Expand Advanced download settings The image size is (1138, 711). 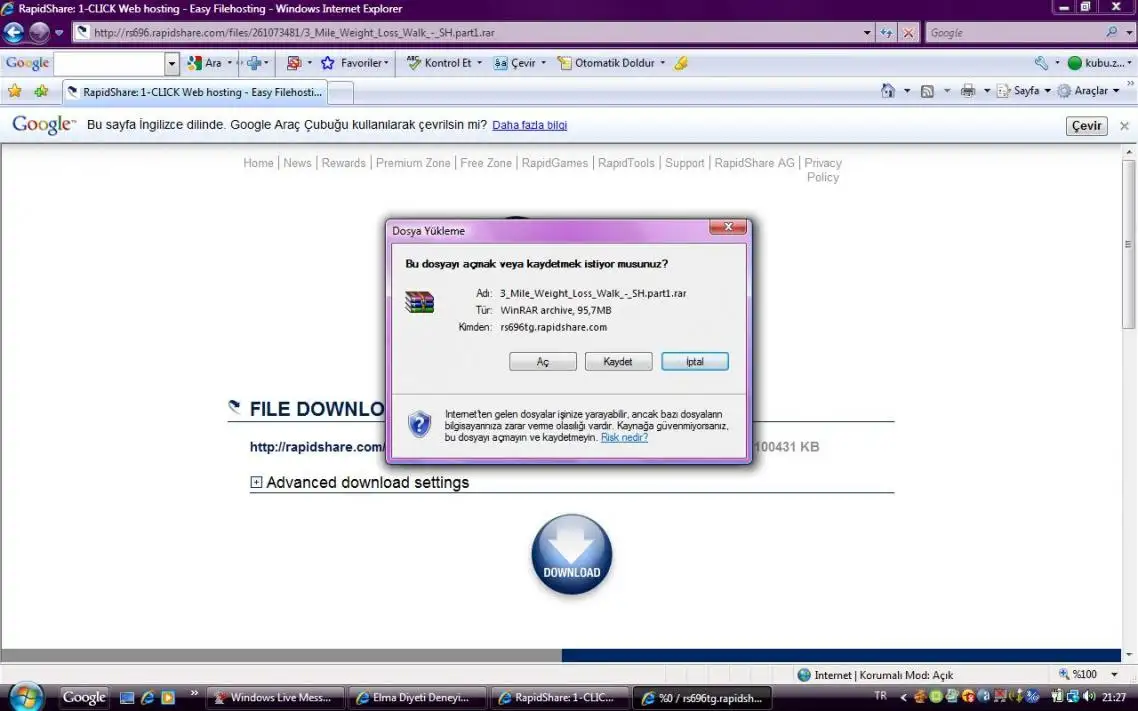point(256,482)
